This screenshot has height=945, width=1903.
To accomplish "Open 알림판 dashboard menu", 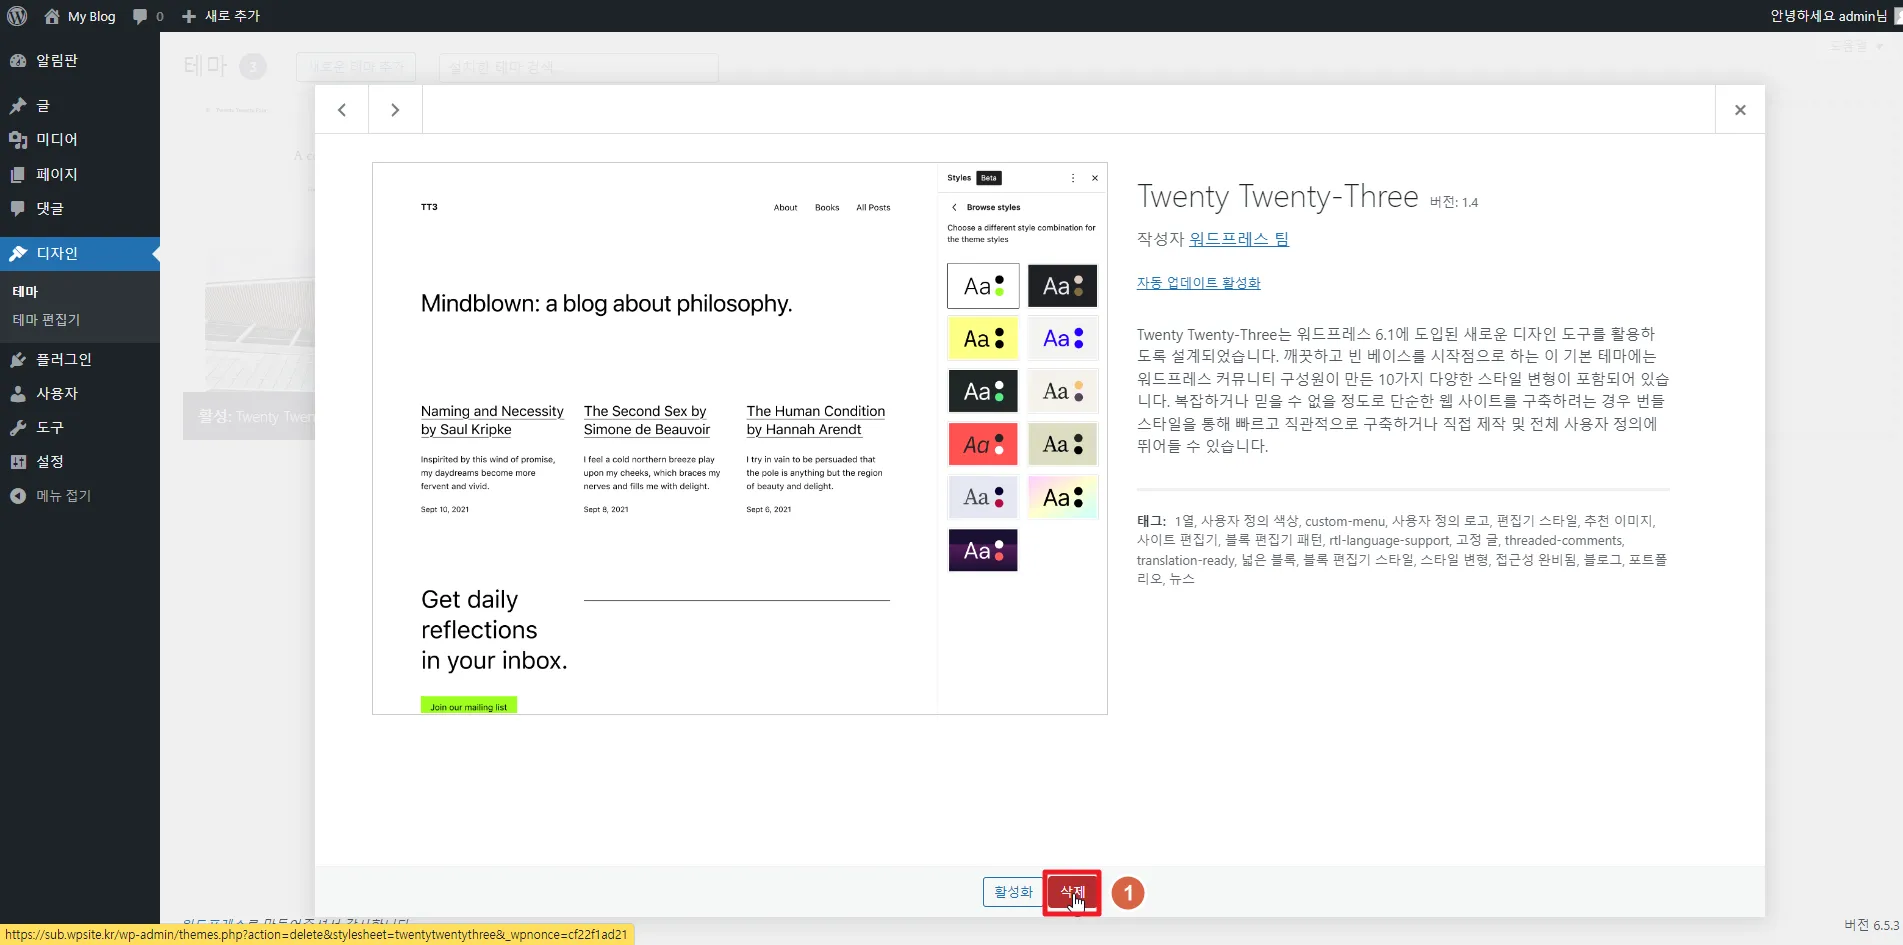I will (80, 61).
